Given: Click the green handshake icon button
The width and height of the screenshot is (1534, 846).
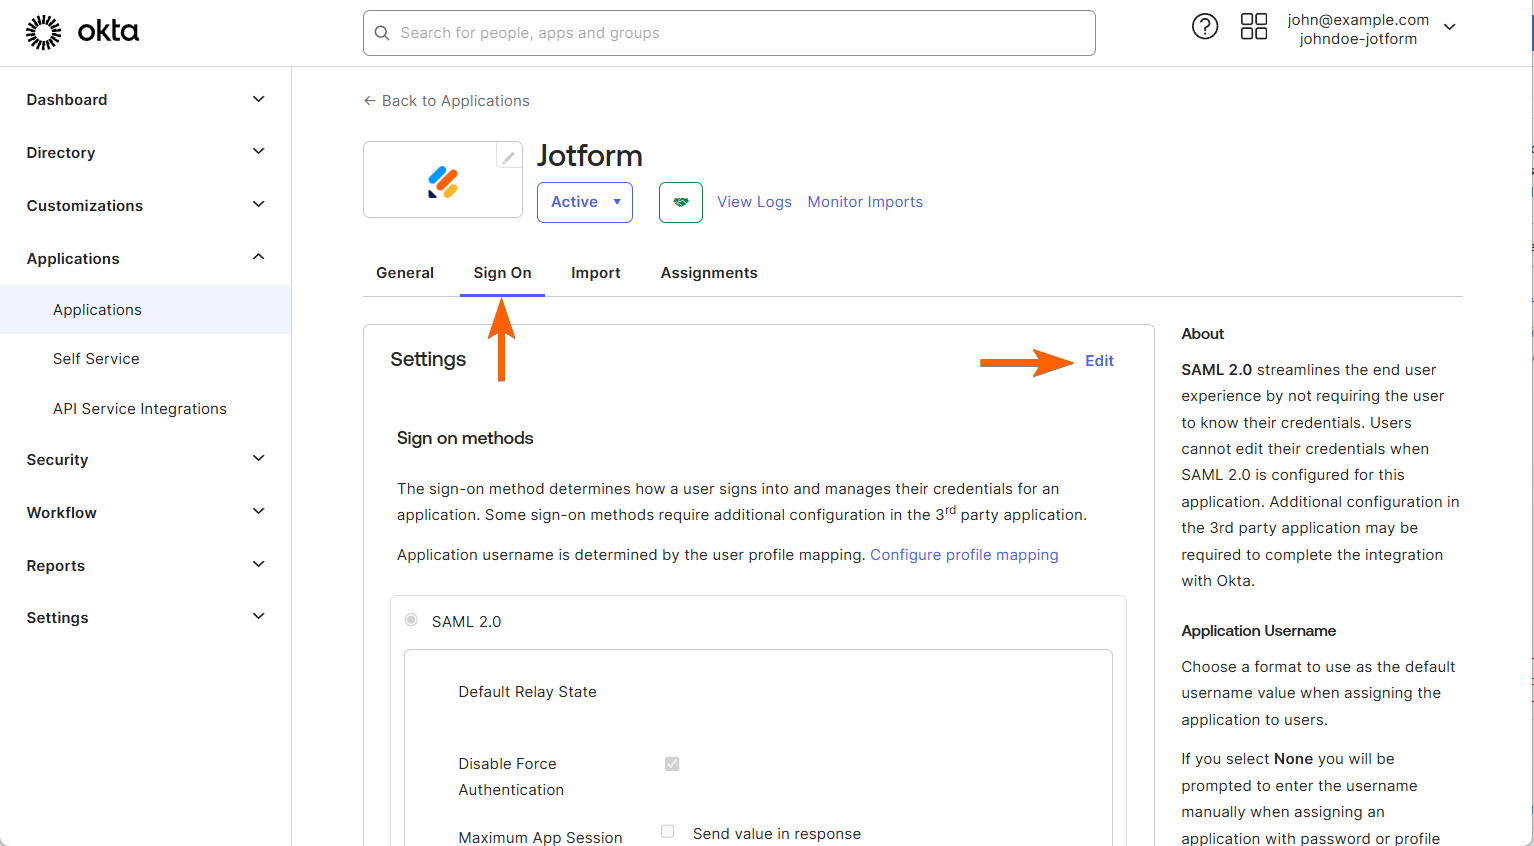Looking at the screenshot, I should point(680,202).
